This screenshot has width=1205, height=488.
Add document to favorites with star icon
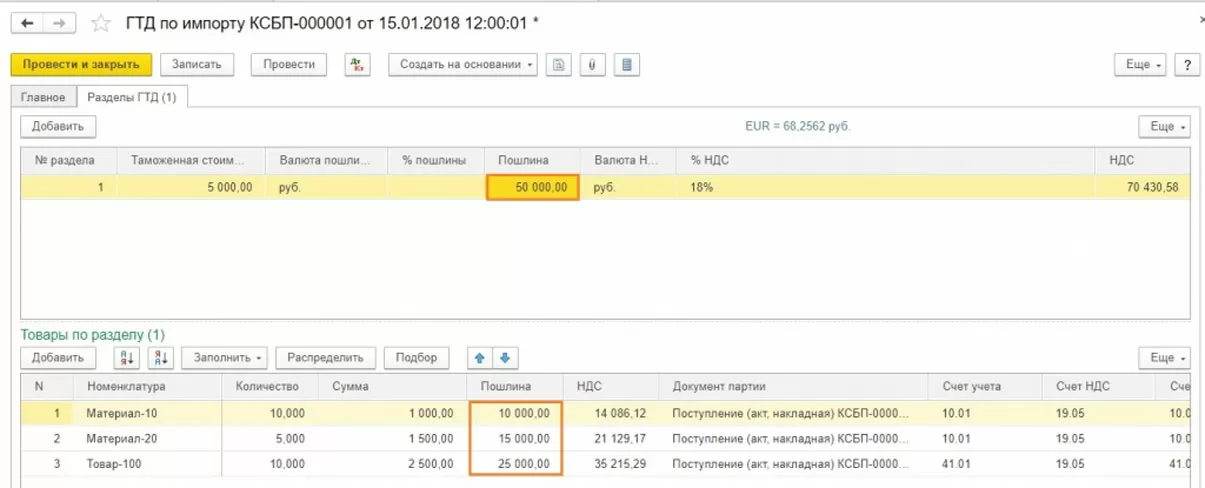pyautogui.click(x=100, y=22)
